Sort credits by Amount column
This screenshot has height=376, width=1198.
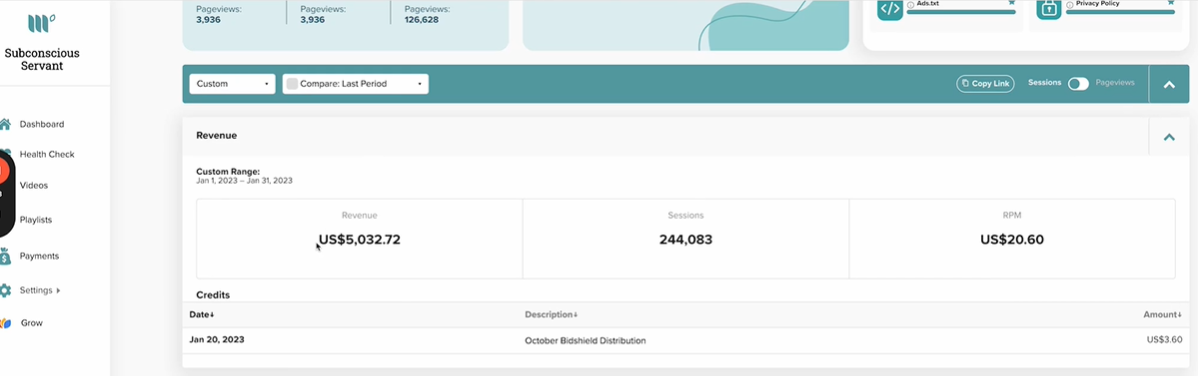pos(1163,314)
